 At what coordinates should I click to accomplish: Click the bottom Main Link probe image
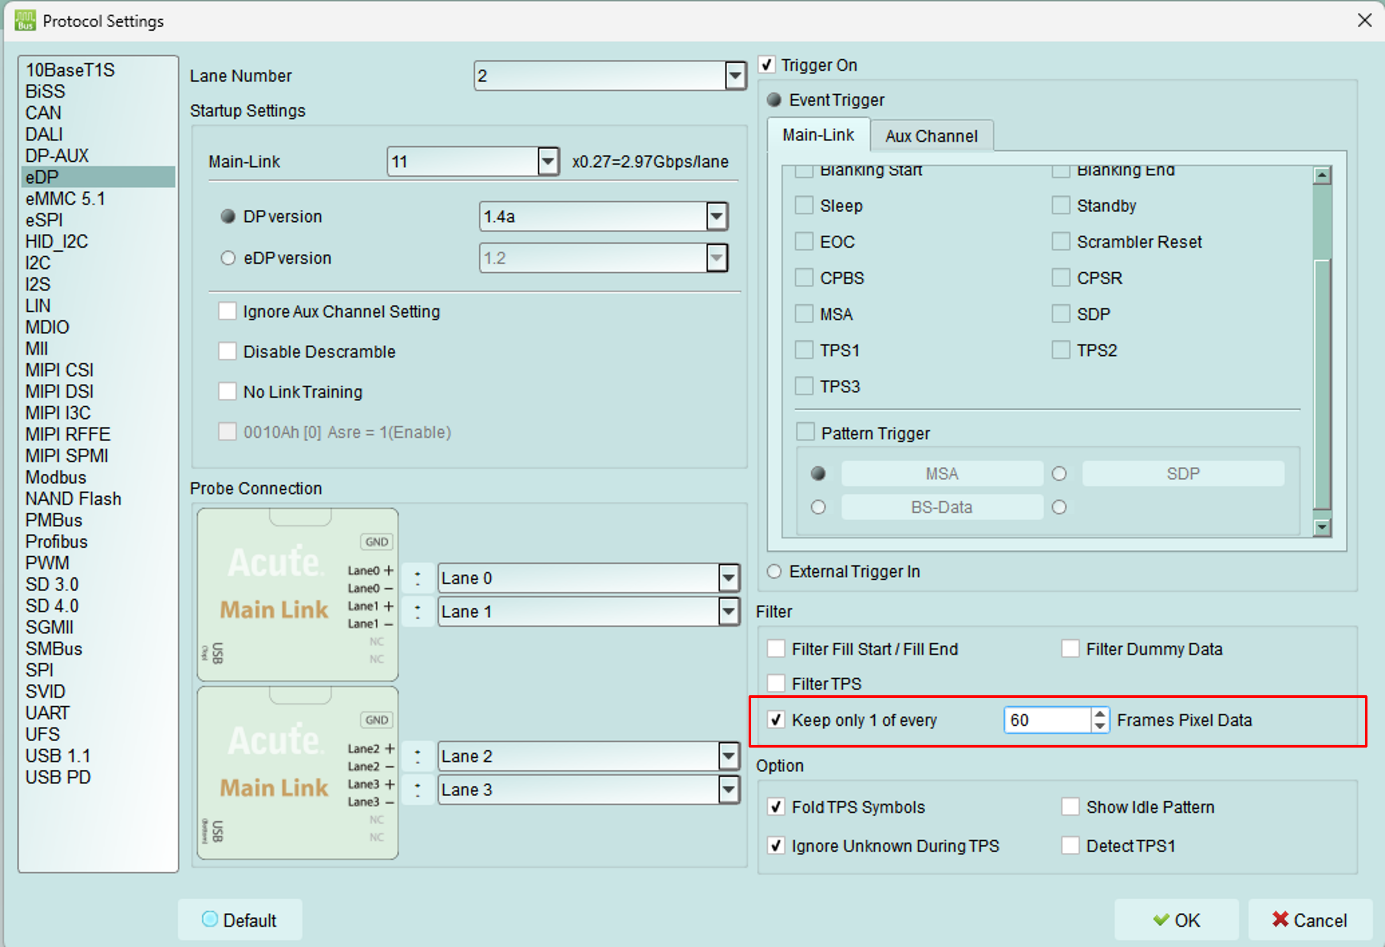point(298,773)
